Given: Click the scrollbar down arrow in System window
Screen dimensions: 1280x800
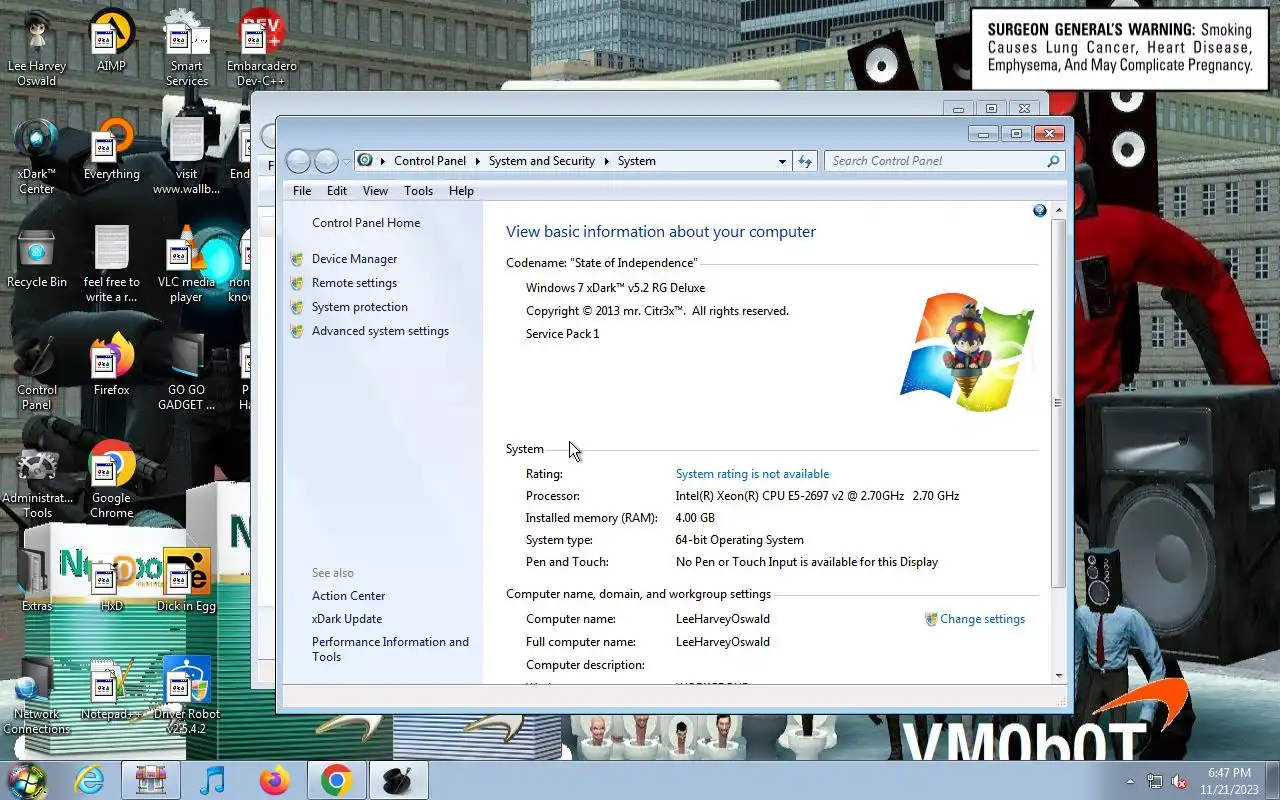Looking at the screenshot, I should tap(1059, 676).
